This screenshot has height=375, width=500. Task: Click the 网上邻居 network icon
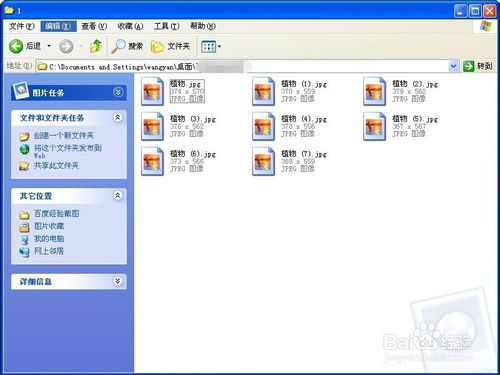pyautogui.click(x=24, y=252)
